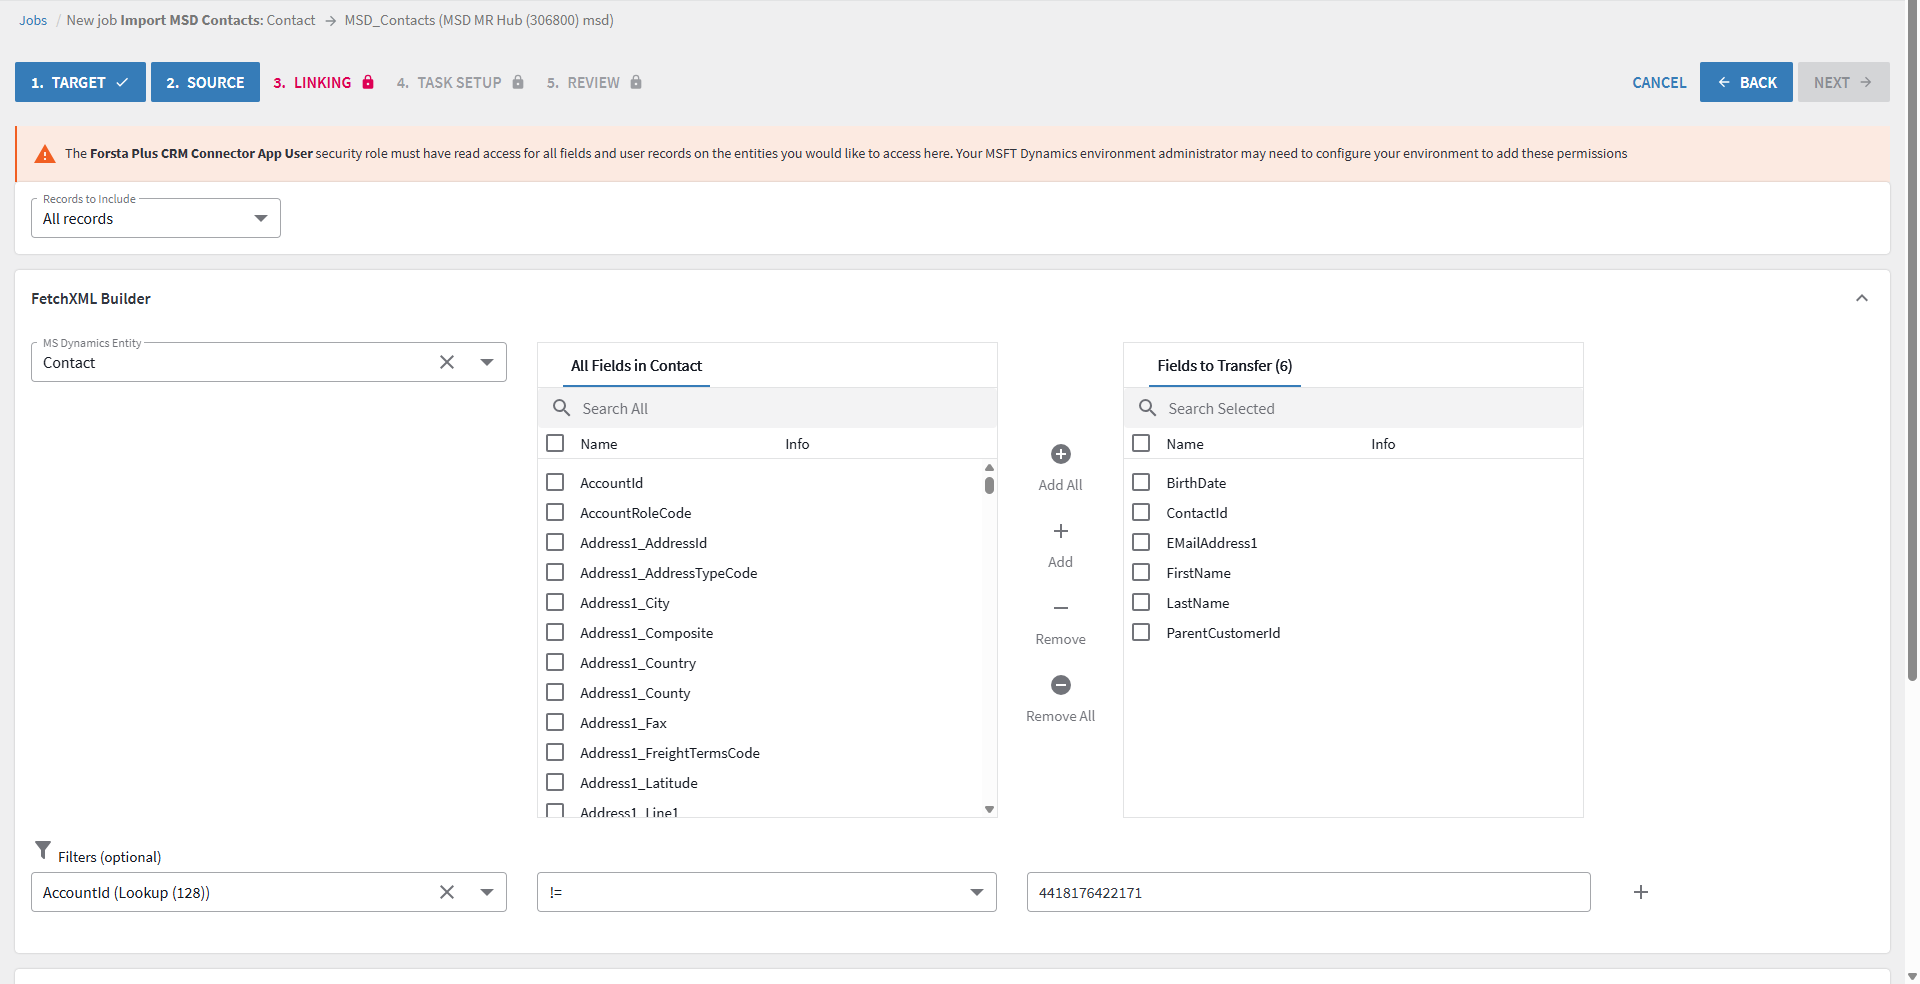Viewport: 1920px width, 984px height.
Task: Select the 3. Linking step
Action: [323, 82]
